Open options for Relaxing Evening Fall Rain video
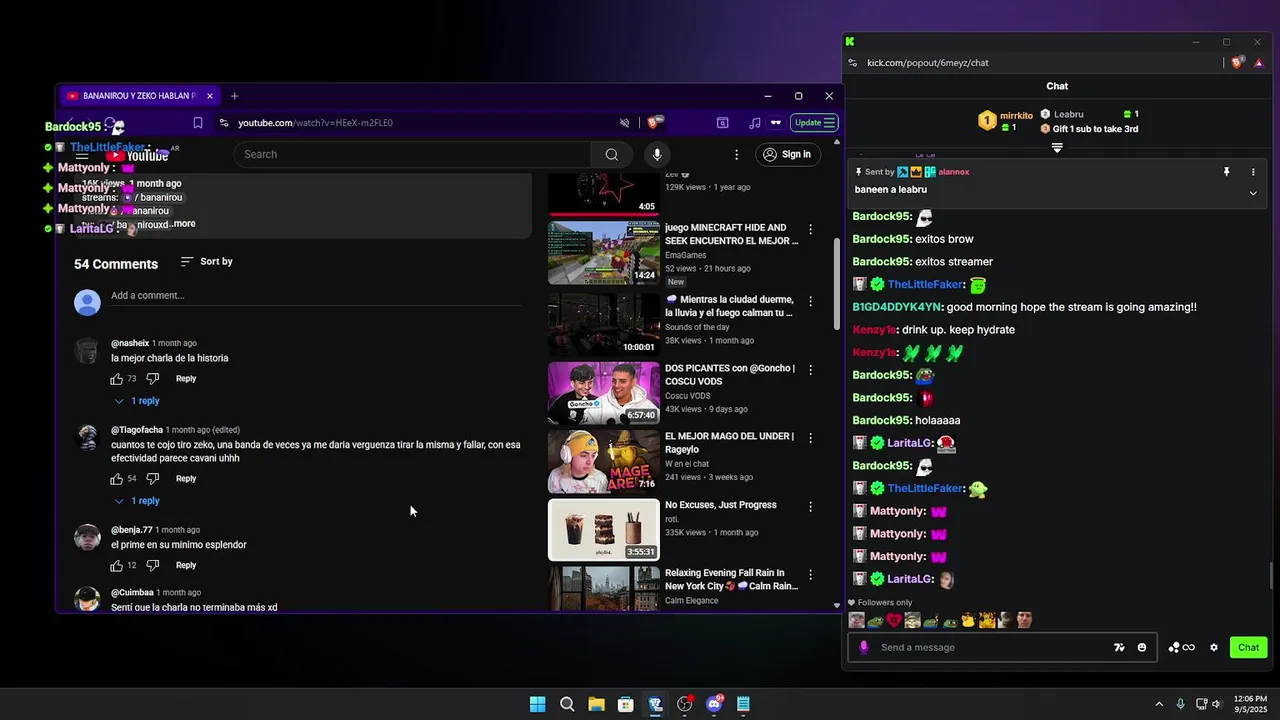The width and height of the screenshot is (1280, 720). [810, 575]
